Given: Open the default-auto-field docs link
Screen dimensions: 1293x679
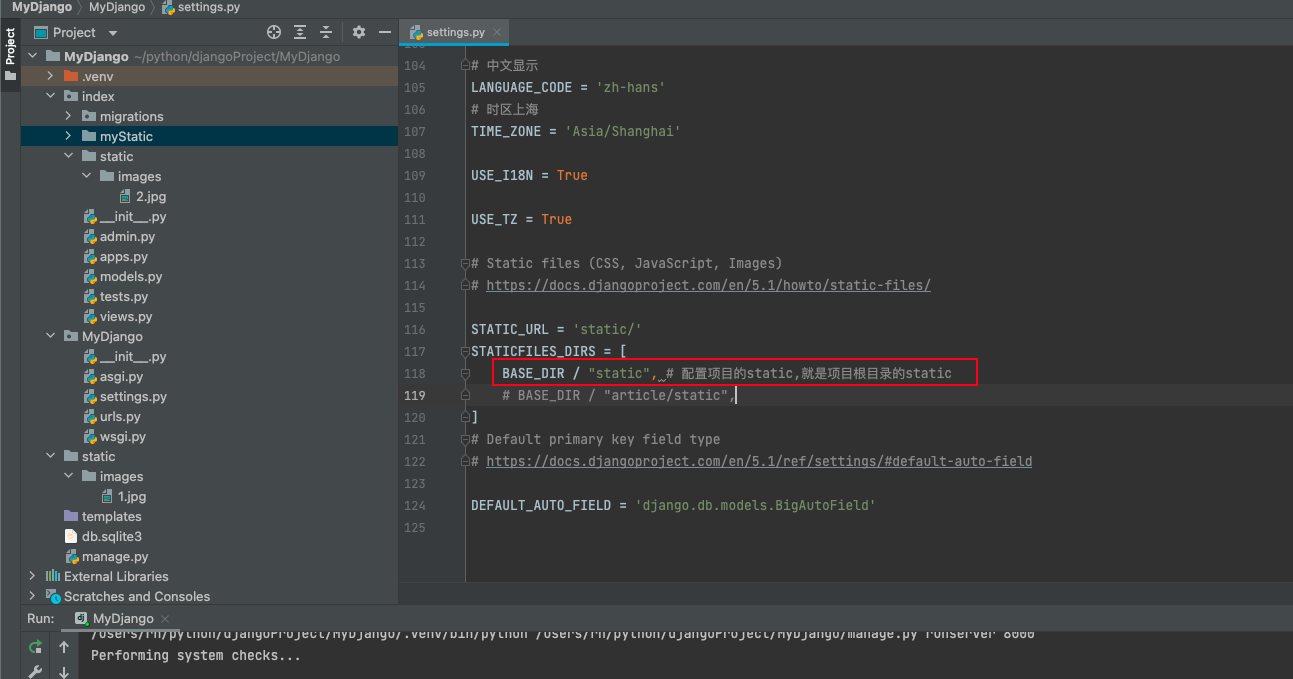Looking at the screenshot, I should click(759, 461).
